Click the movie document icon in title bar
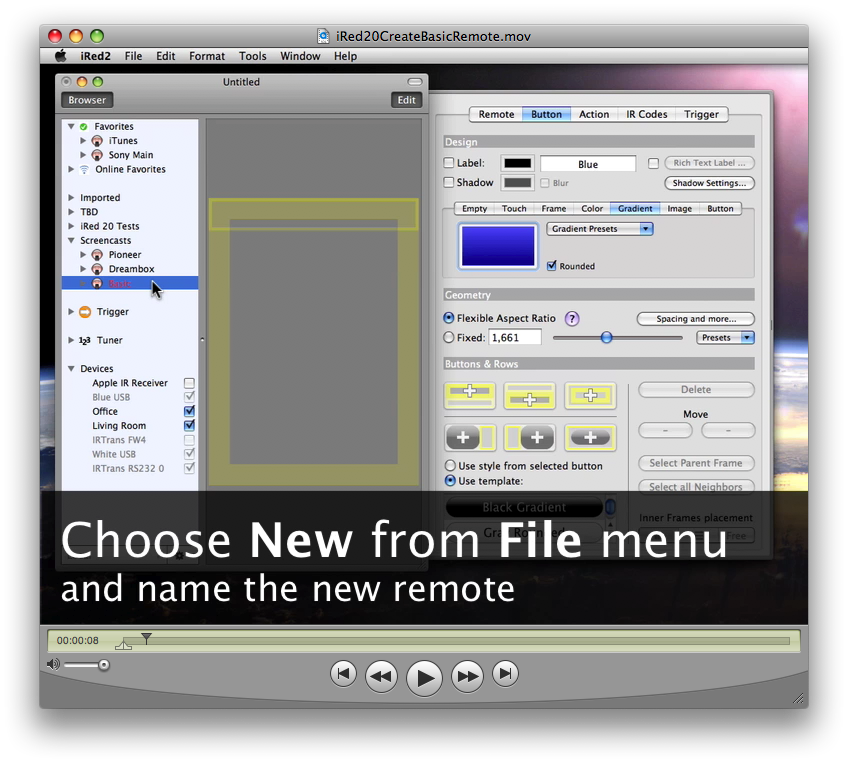Screen dimensions: 848x763 323,36
